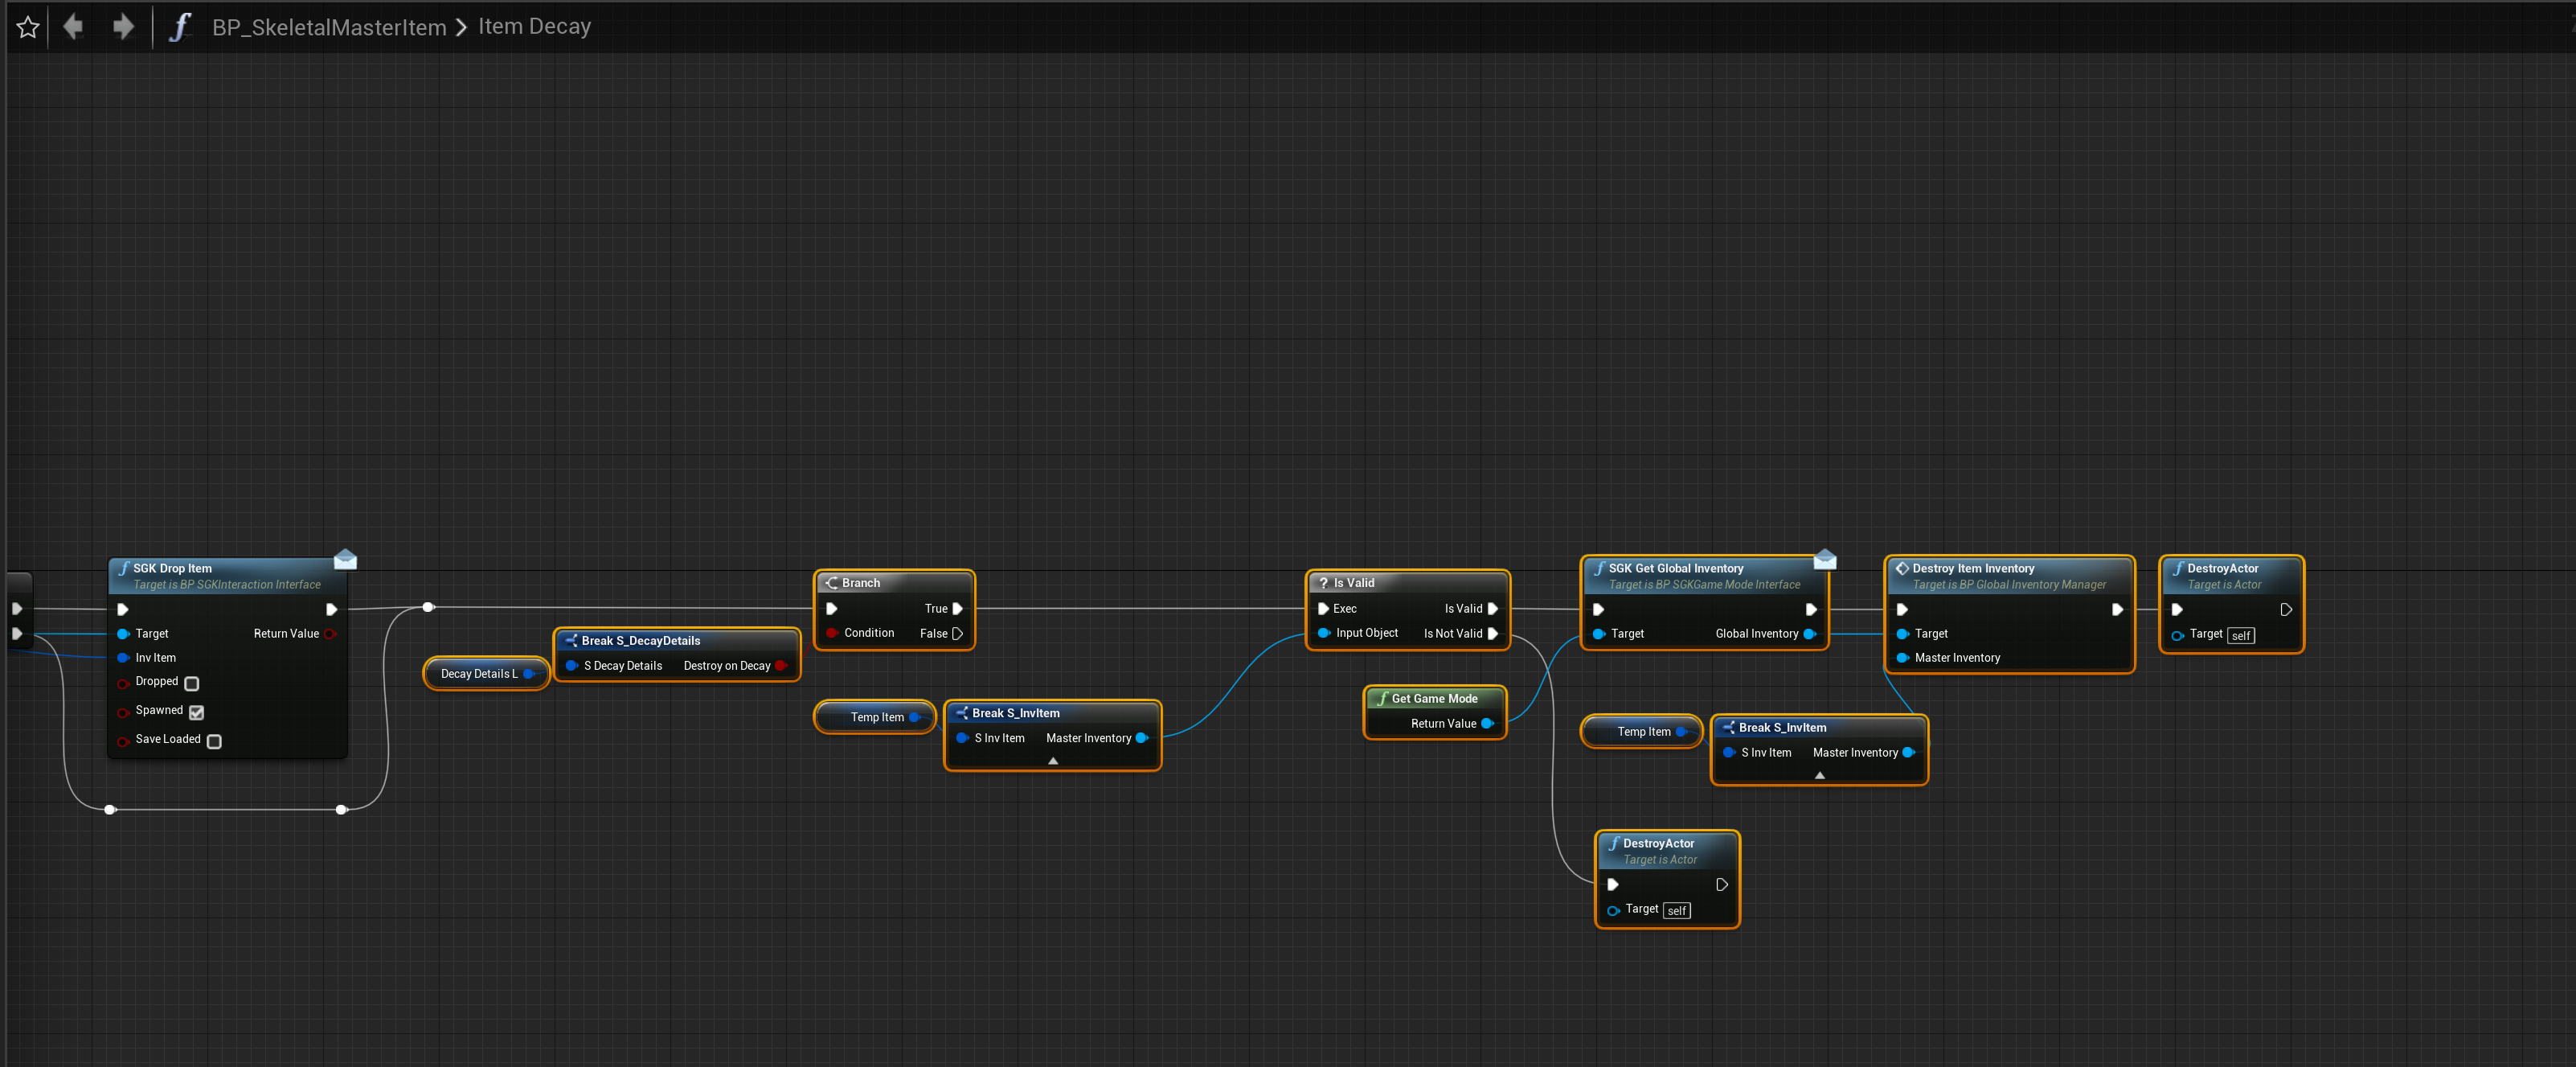Navigate back with left arrow
The width and height of the screenshot is (2576, 1067).
(73, 26)
